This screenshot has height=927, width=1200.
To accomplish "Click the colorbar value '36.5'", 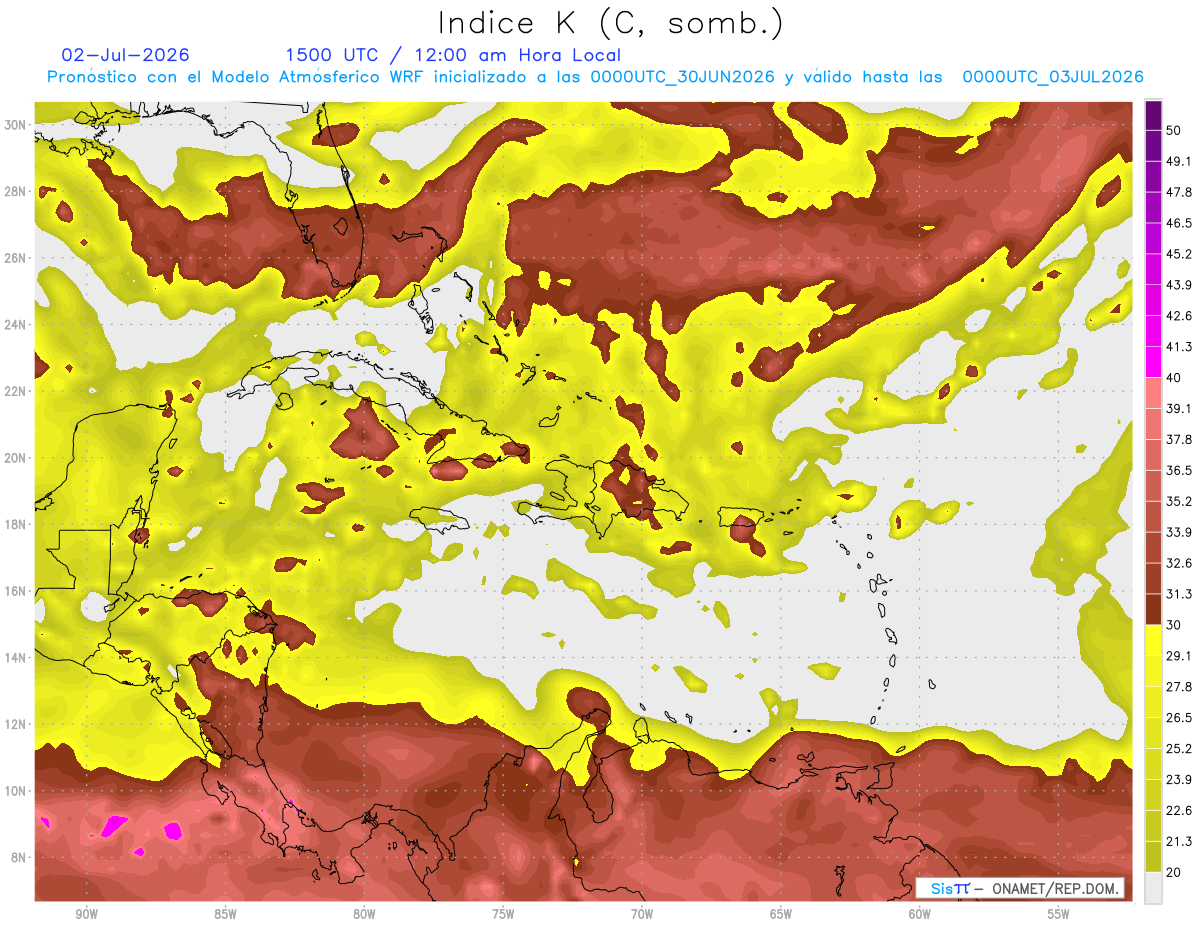I will coord(1178,471).
